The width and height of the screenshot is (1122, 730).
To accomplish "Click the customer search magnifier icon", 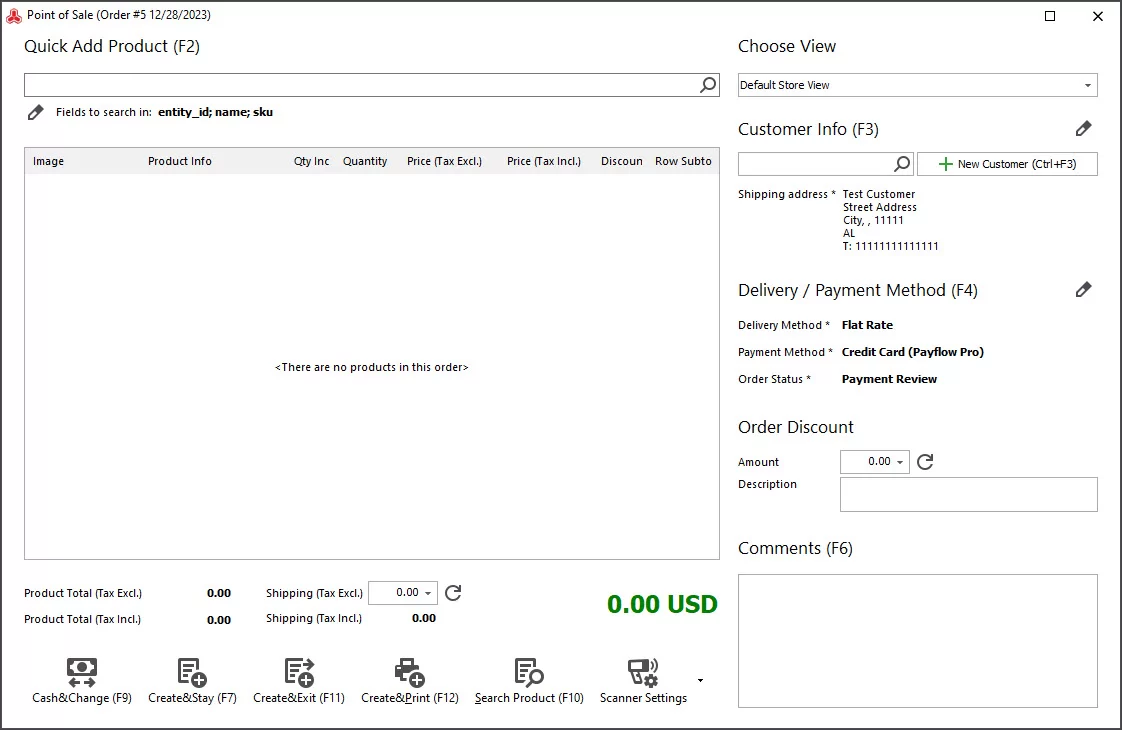I will [x=902, y=164].
